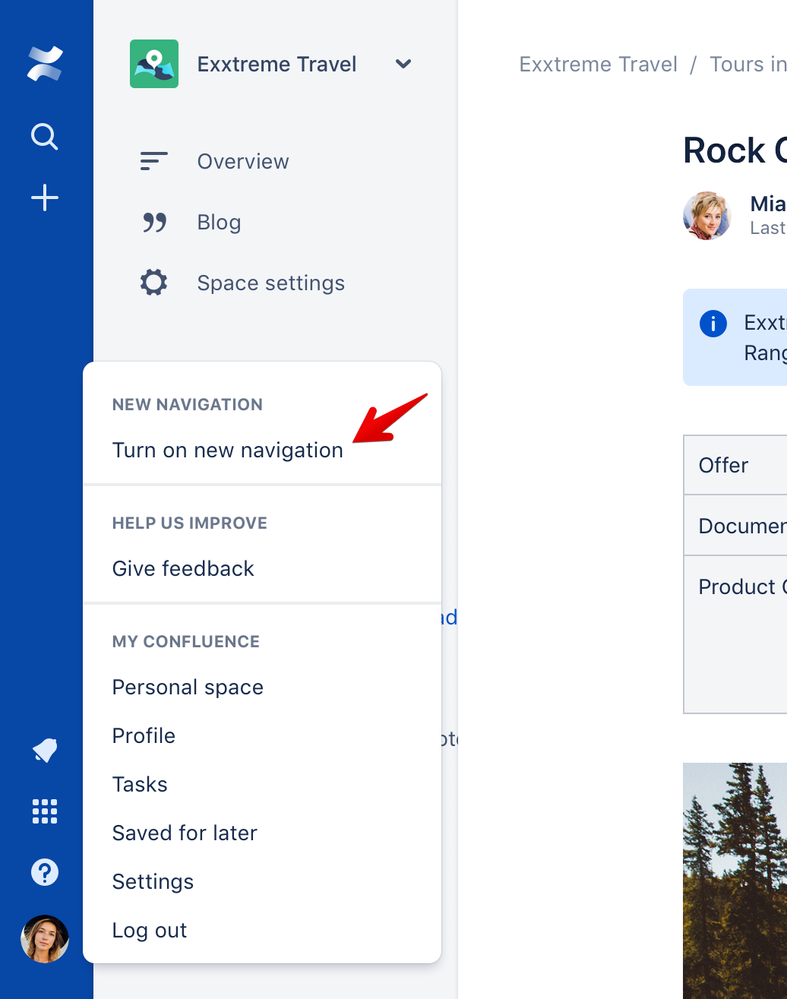Click your profile avatar at the bottom
787x999 pixels.
click(x=44, y=939)
